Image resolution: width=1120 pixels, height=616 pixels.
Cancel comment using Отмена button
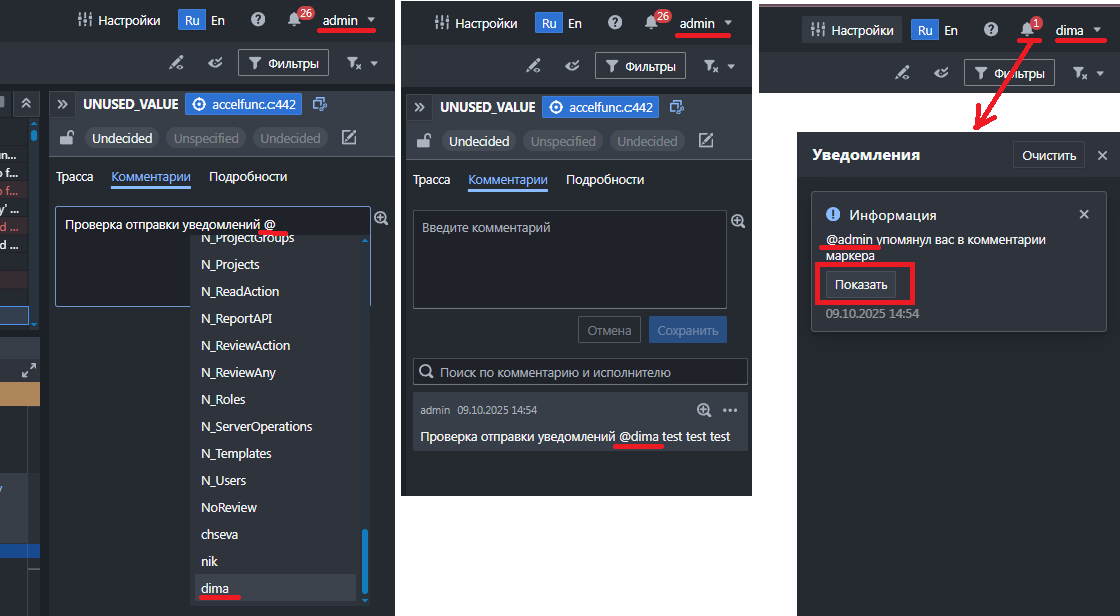(609, 330)
